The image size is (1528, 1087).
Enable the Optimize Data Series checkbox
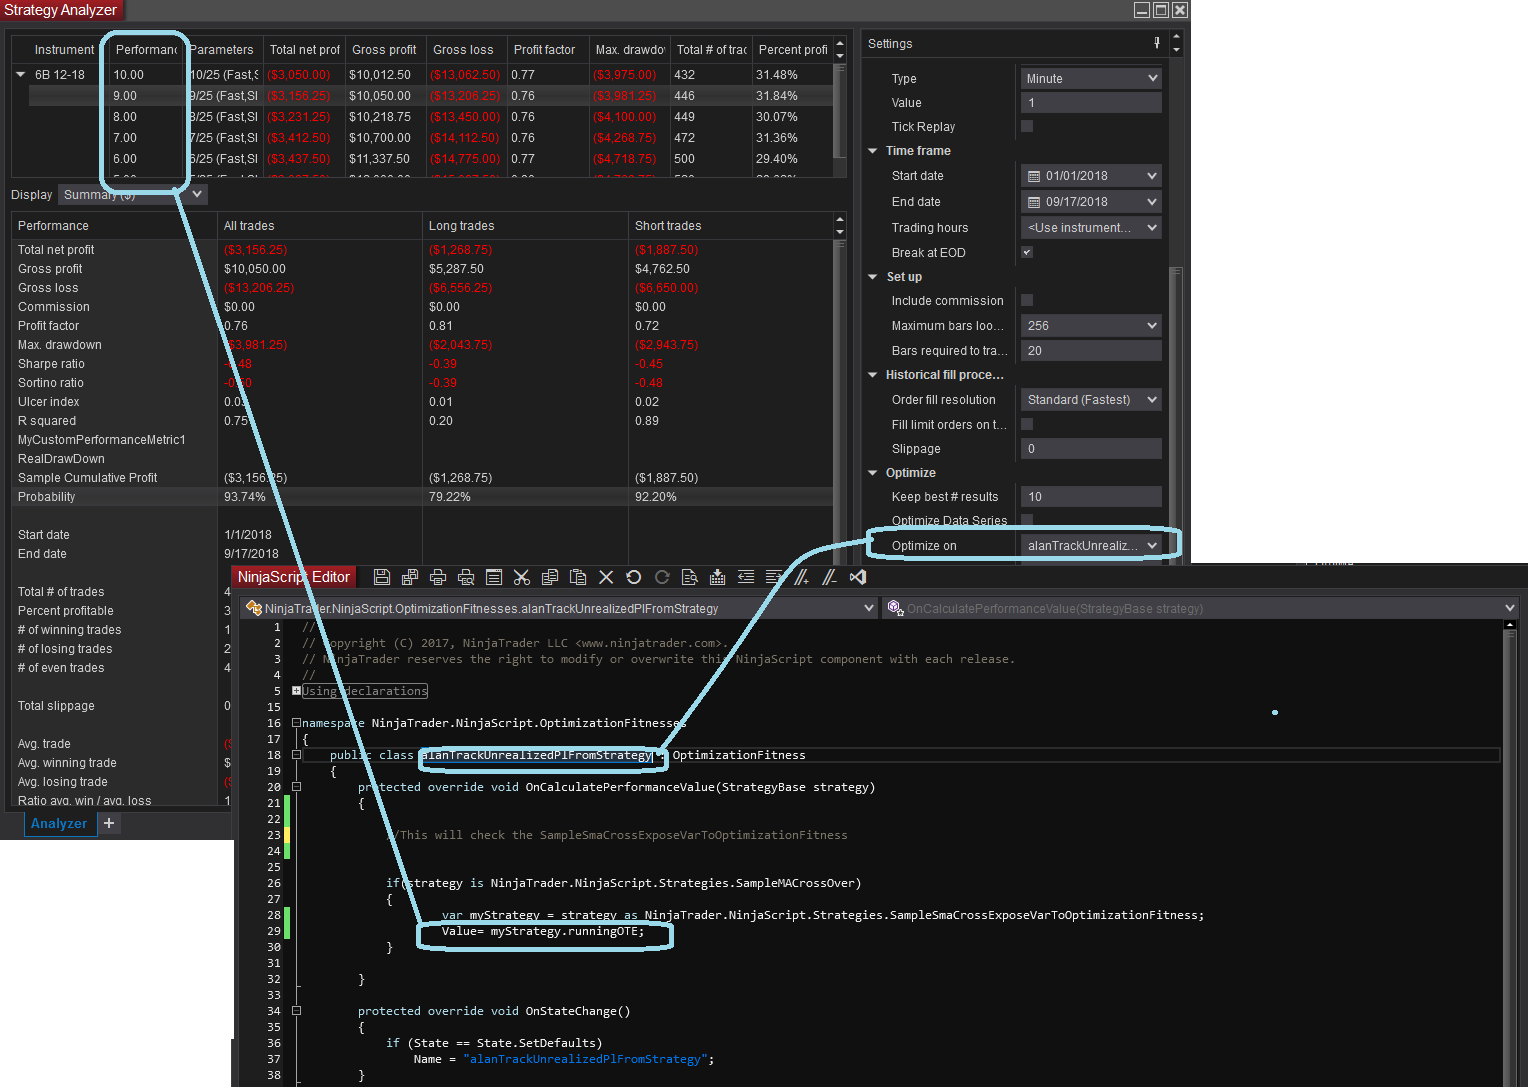1027,520
